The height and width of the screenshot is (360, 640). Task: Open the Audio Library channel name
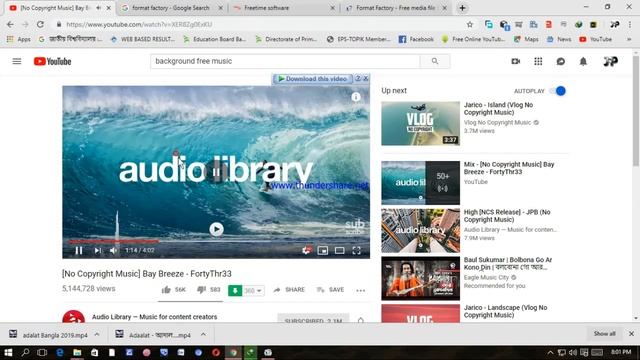154,317
